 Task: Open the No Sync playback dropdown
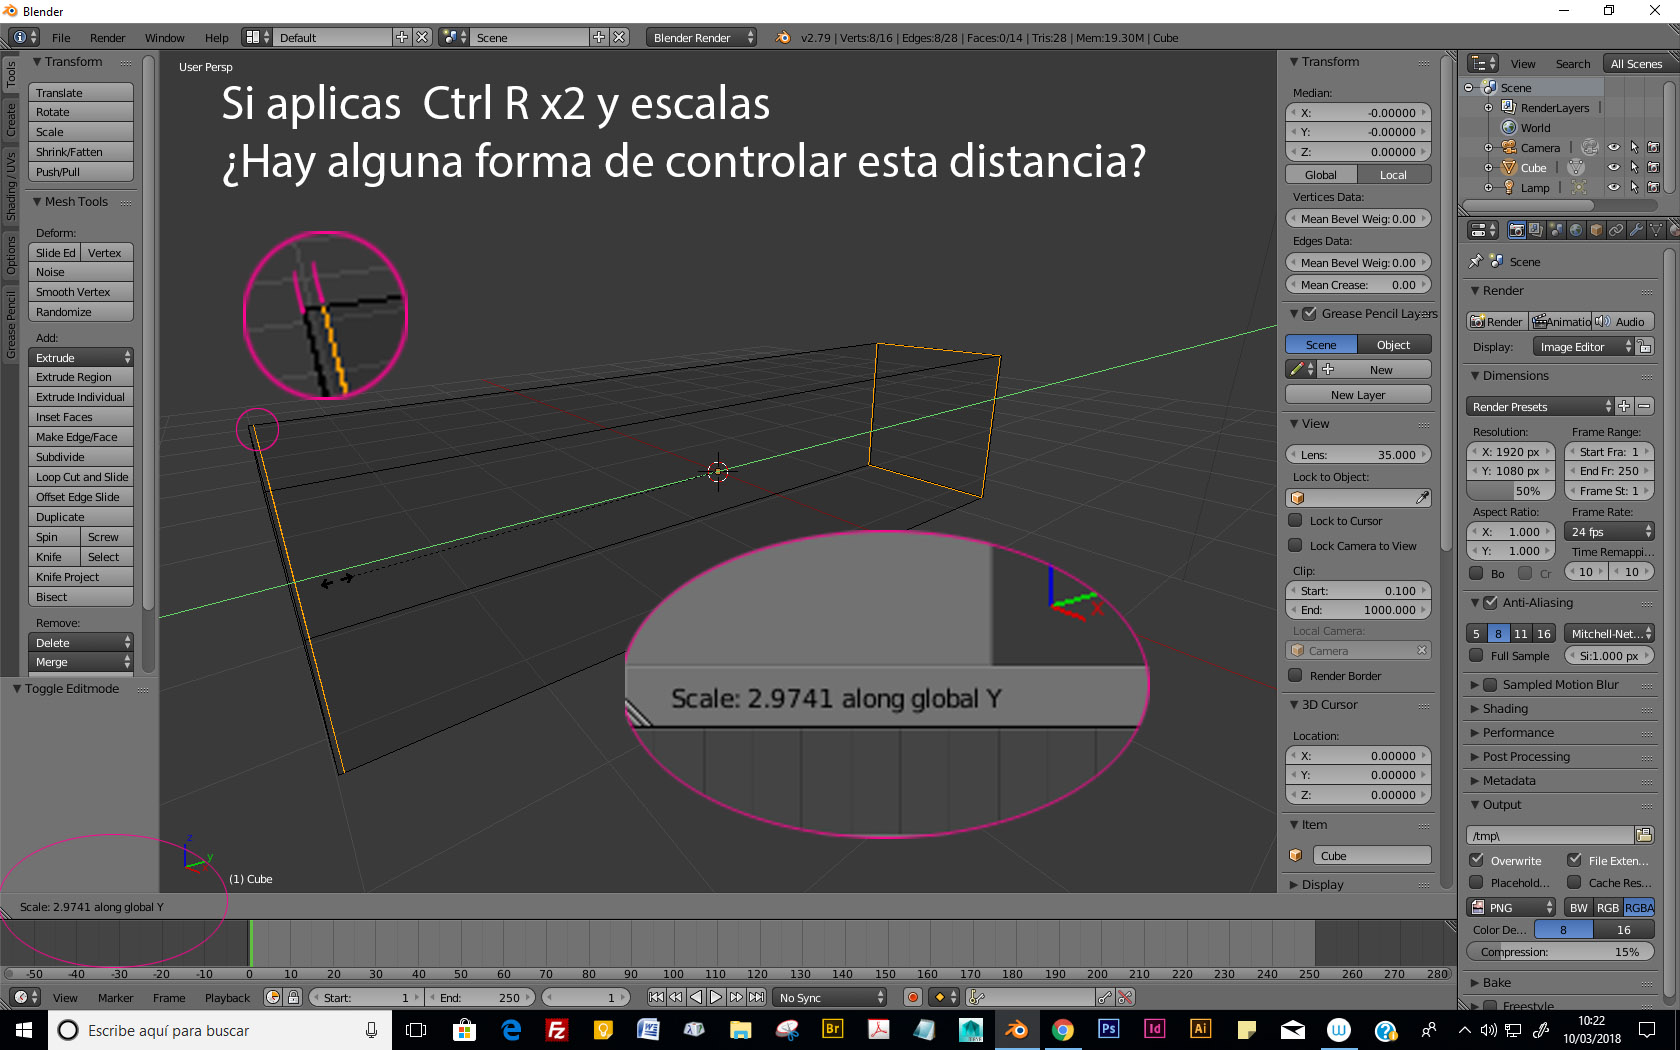831,997
